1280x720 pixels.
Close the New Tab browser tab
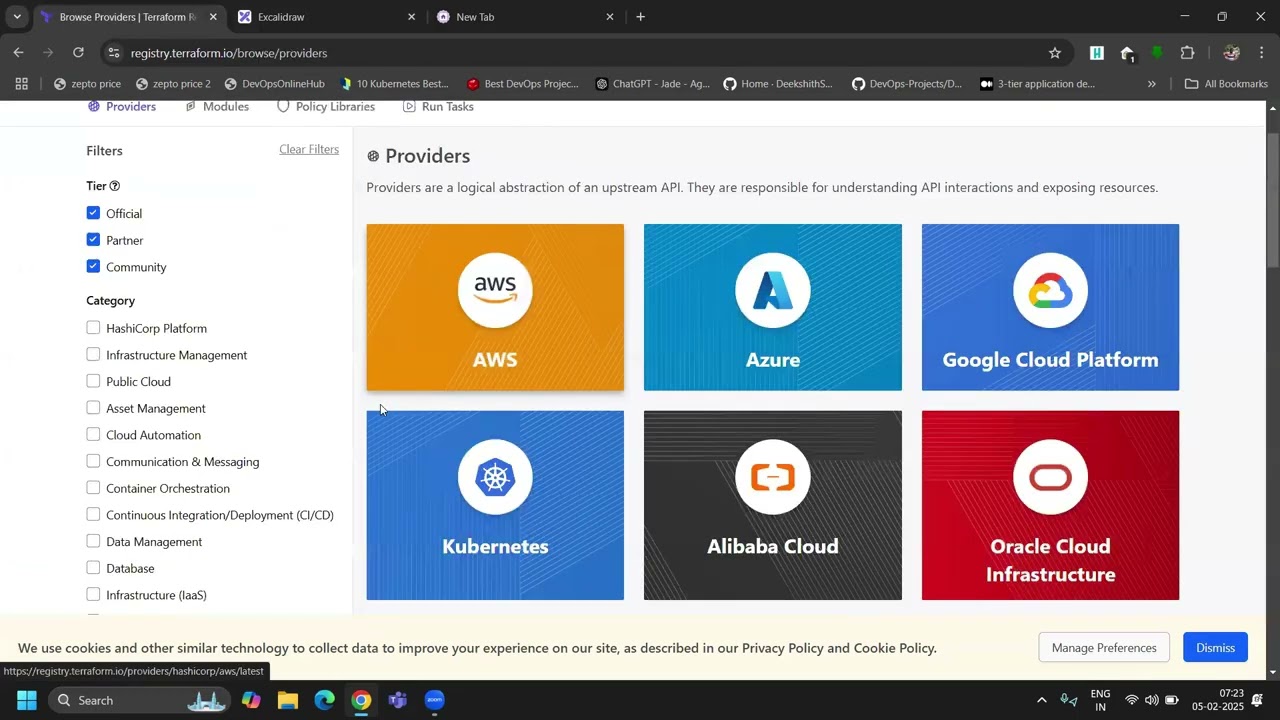click(610, 17)
